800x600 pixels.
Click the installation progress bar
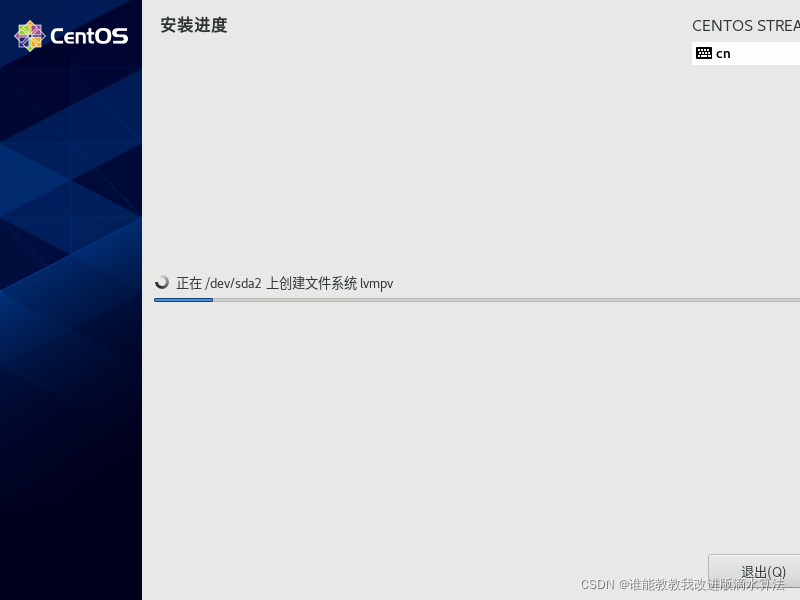pos(477,300)
